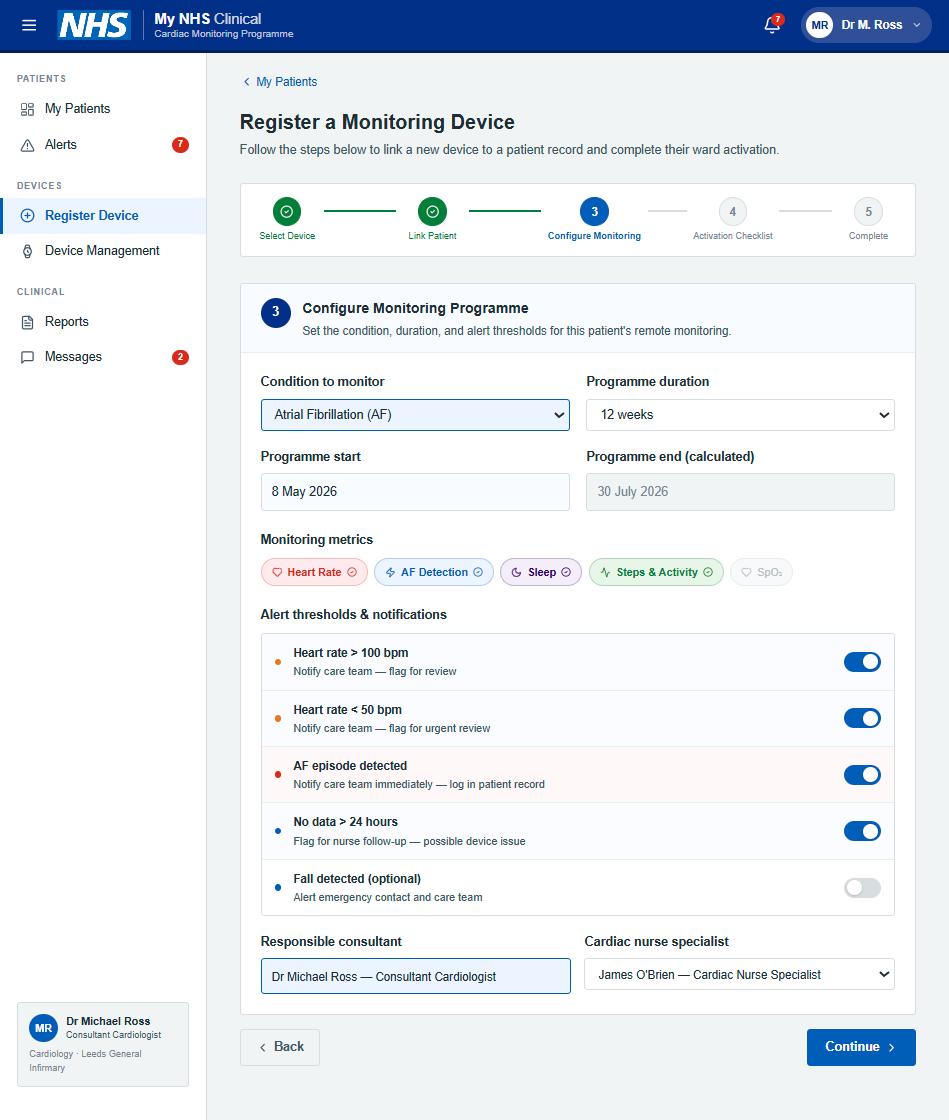Enable the SpO₂ metric chip
The image size is (949, 1120).
761,572
